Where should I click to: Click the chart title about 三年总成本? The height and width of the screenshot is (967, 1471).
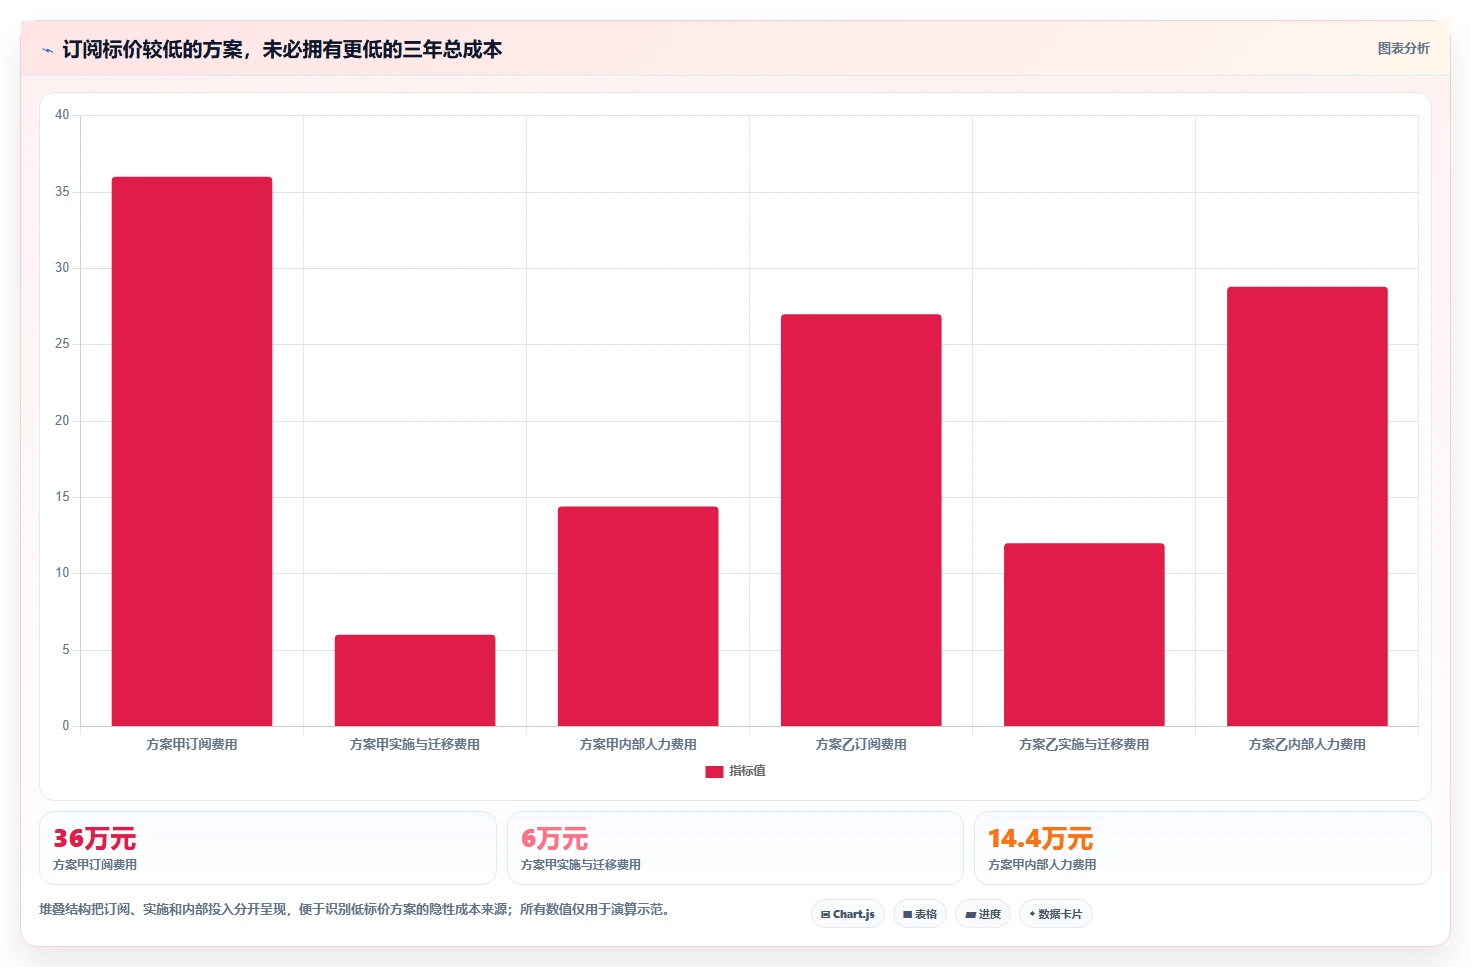(x=282, y=49)
